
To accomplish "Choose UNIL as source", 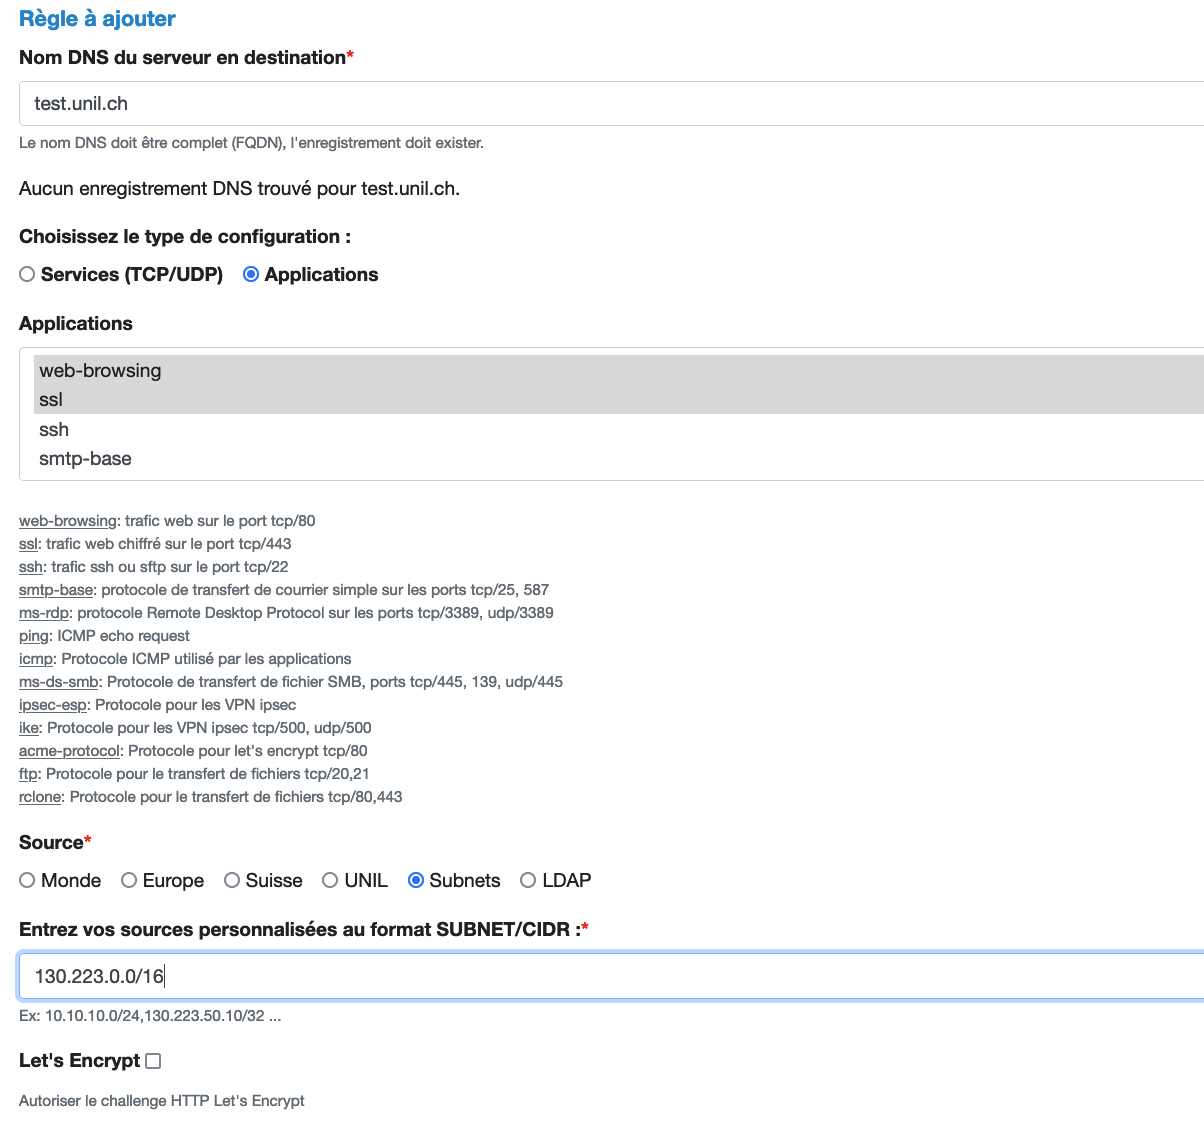I will 330,880.
